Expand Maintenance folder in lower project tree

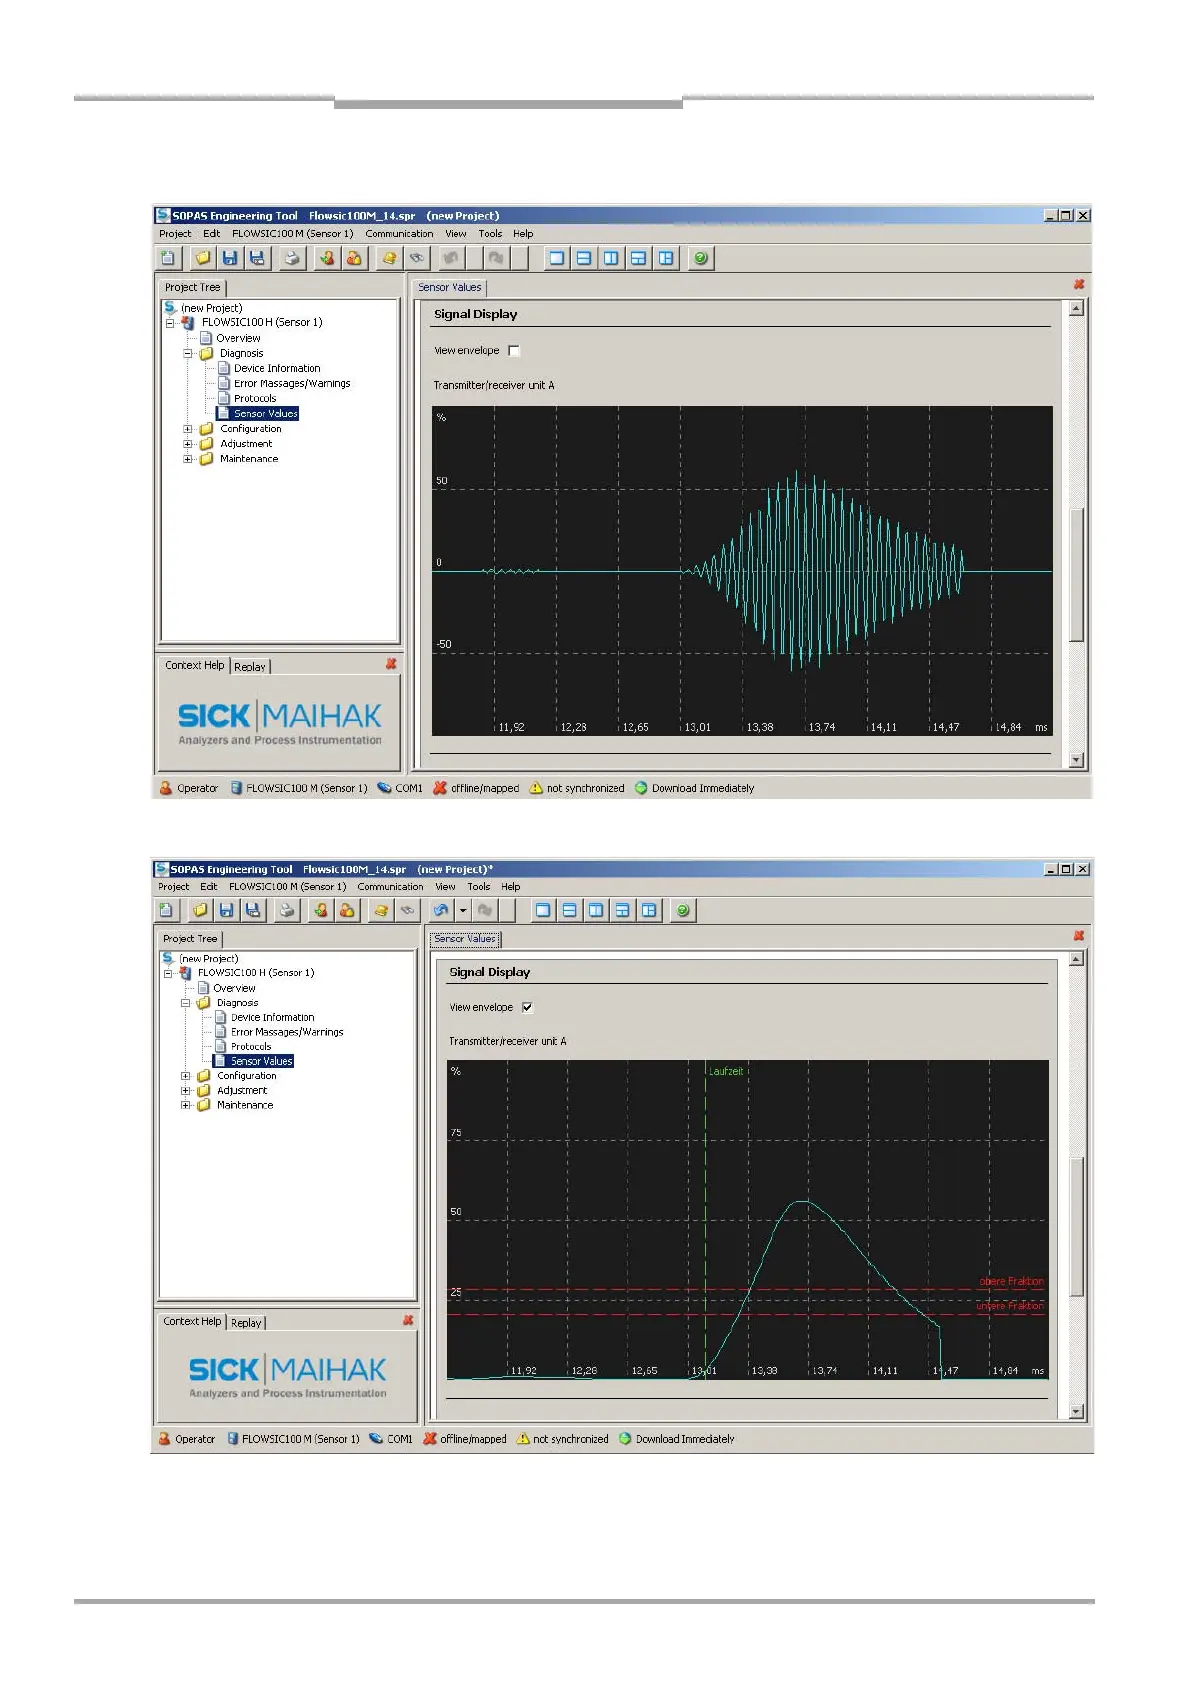[x=185, y=1106]
